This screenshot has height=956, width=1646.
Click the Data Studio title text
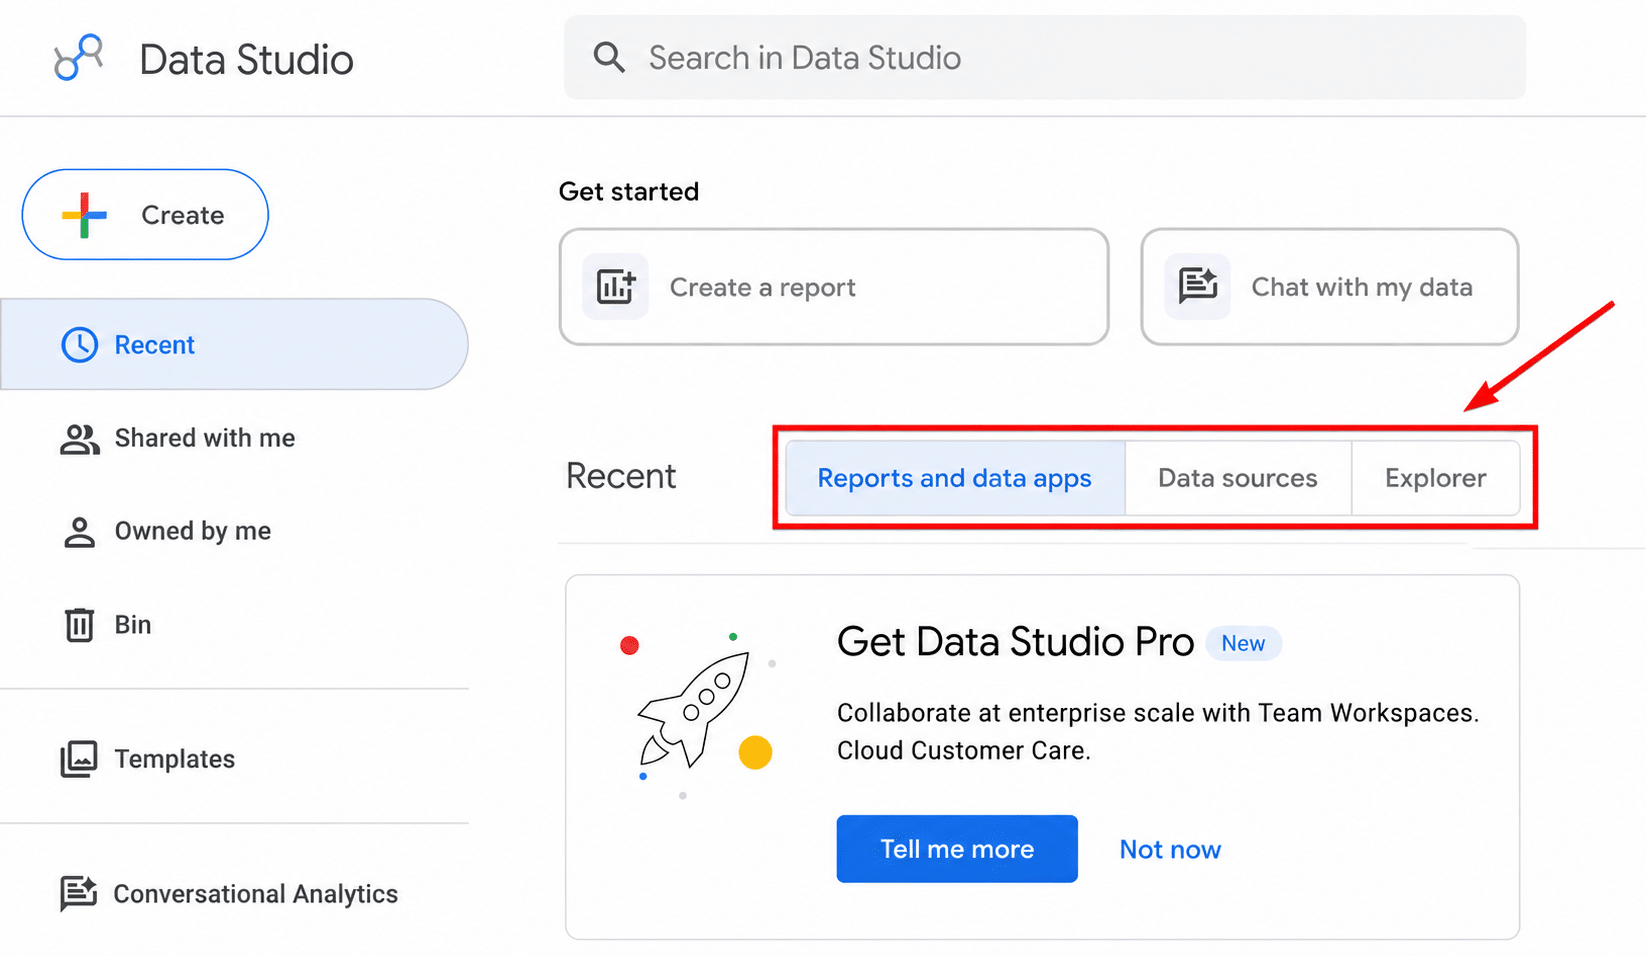click(246, 60)
